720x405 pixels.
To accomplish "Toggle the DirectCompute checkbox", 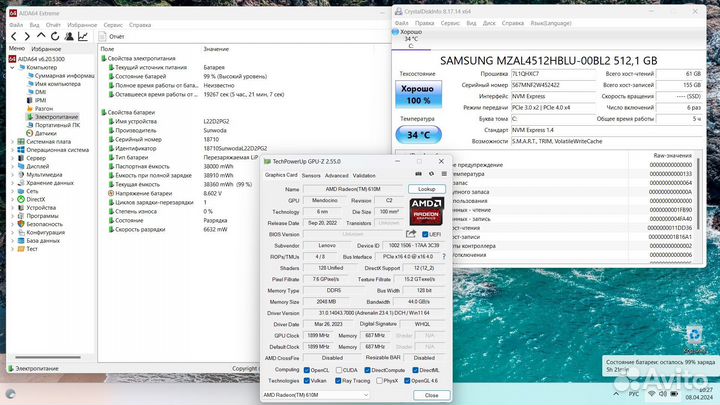I will (367, 370).
